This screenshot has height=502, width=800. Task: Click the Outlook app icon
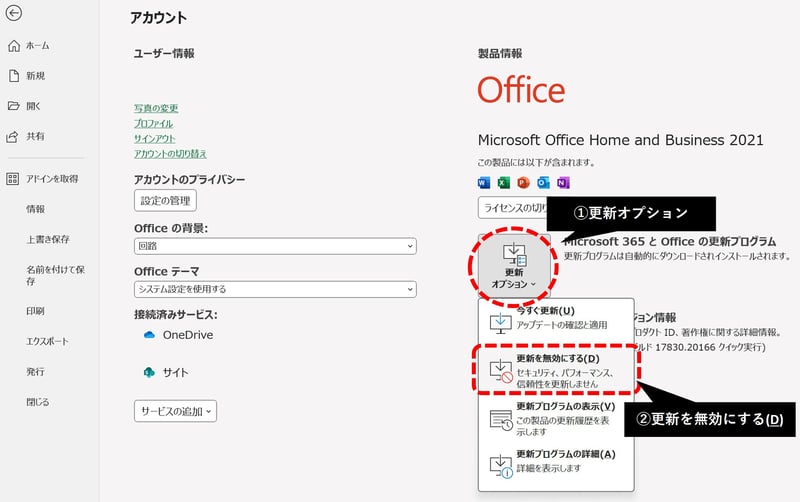[x=543, y=183]
